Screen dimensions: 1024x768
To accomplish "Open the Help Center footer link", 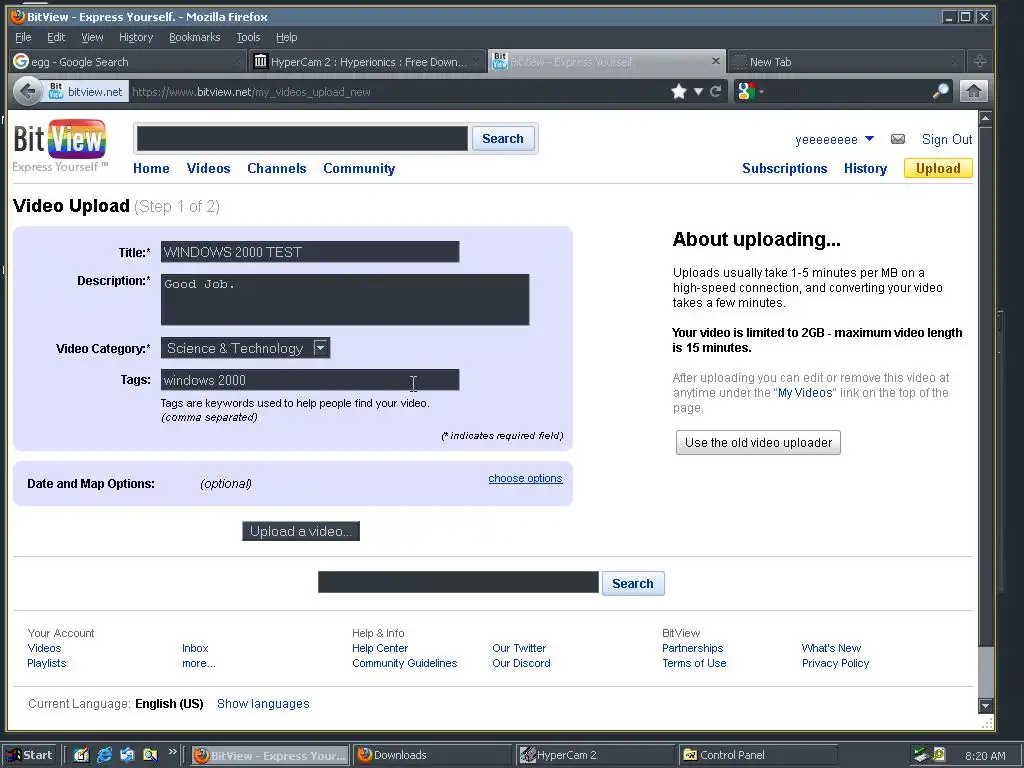I will tap(380, 648).
